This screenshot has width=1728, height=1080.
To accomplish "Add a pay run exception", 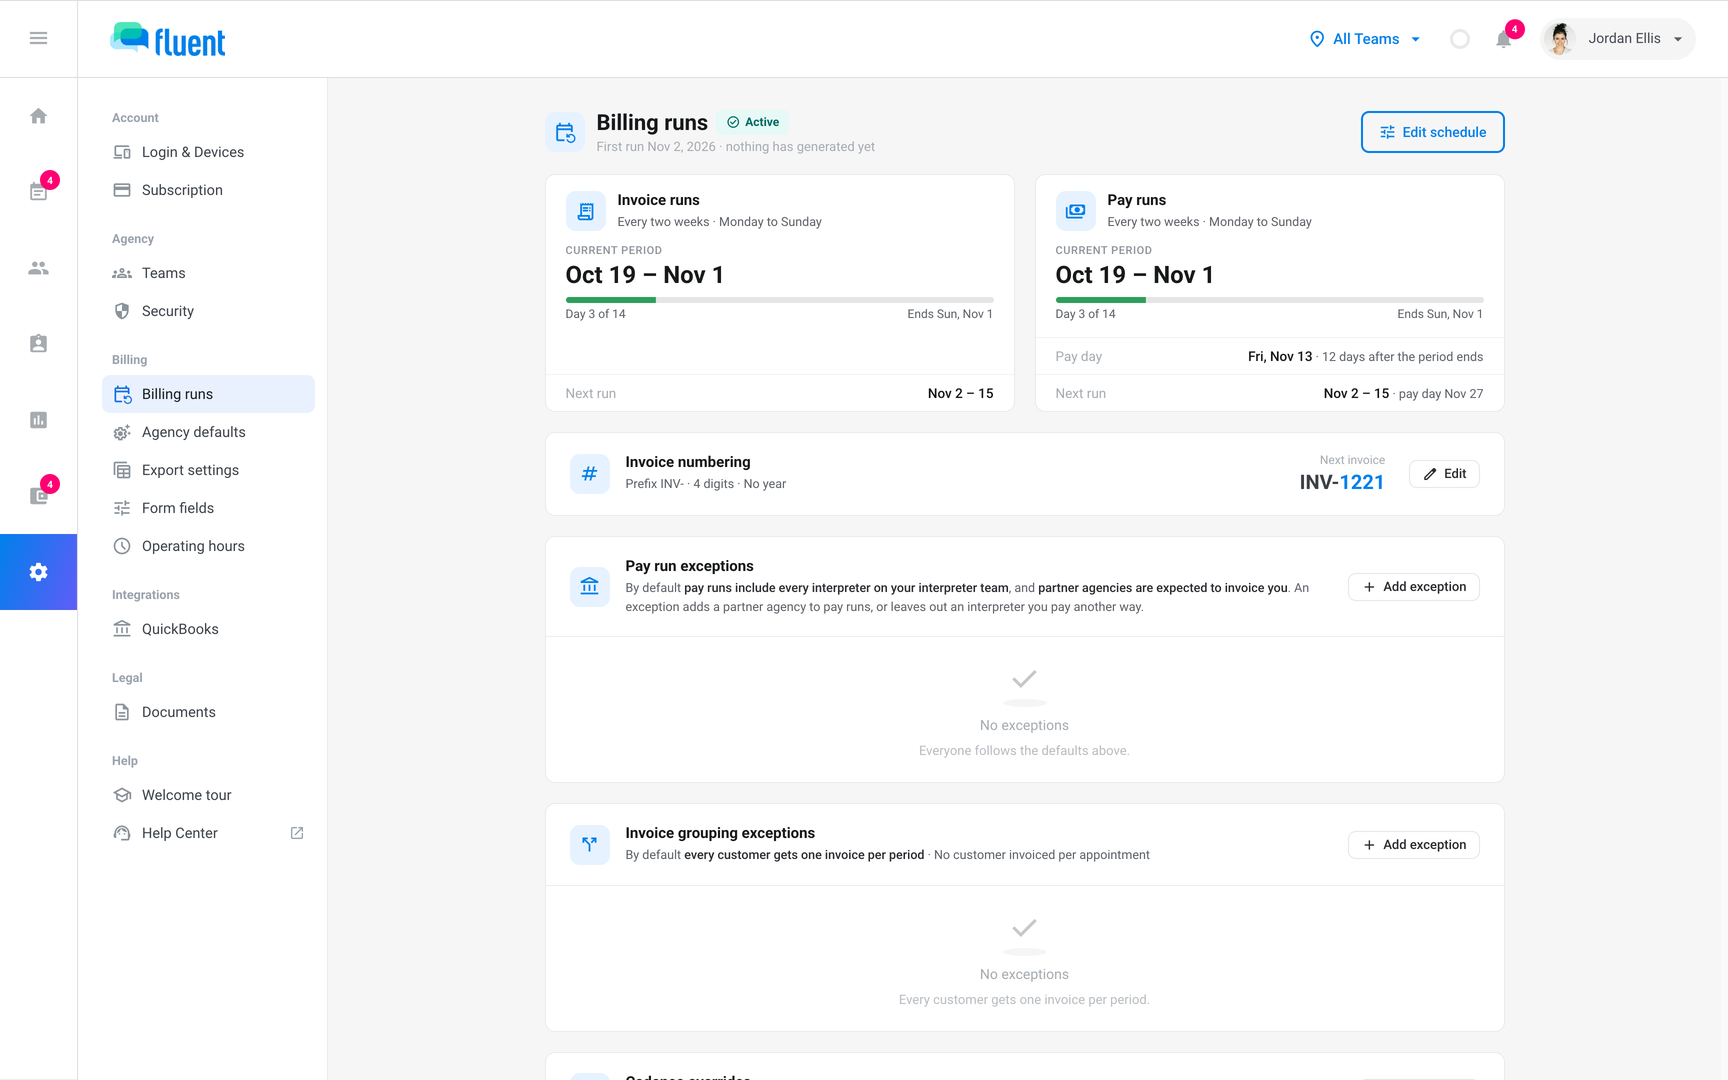I will [x=1413, y=587].
